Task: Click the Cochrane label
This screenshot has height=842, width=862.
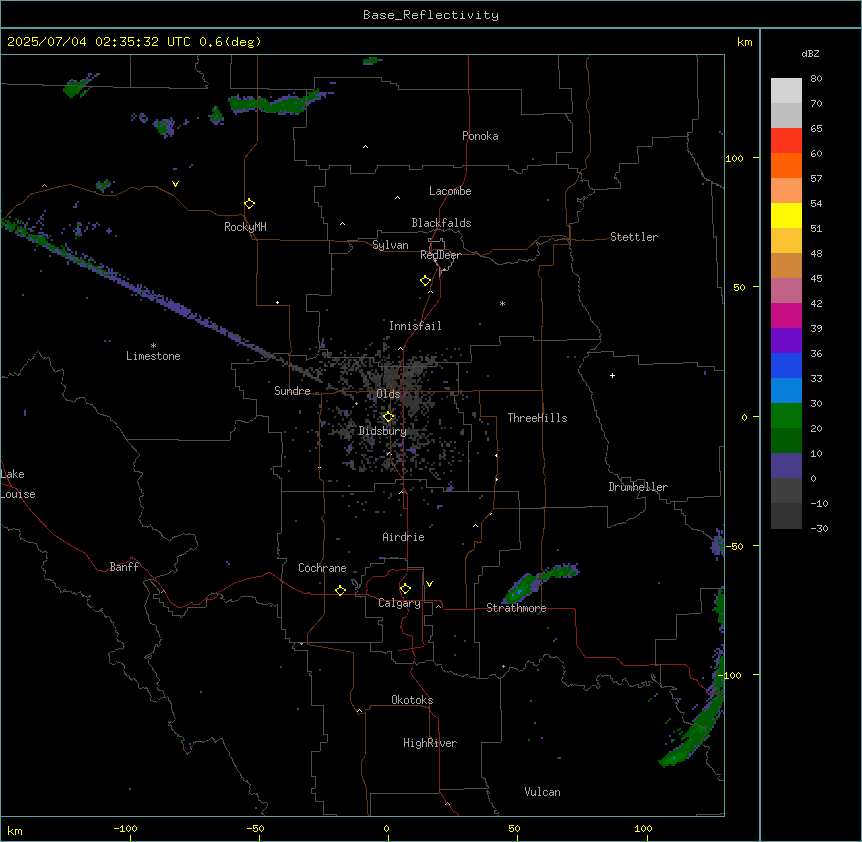Action: 322,568
